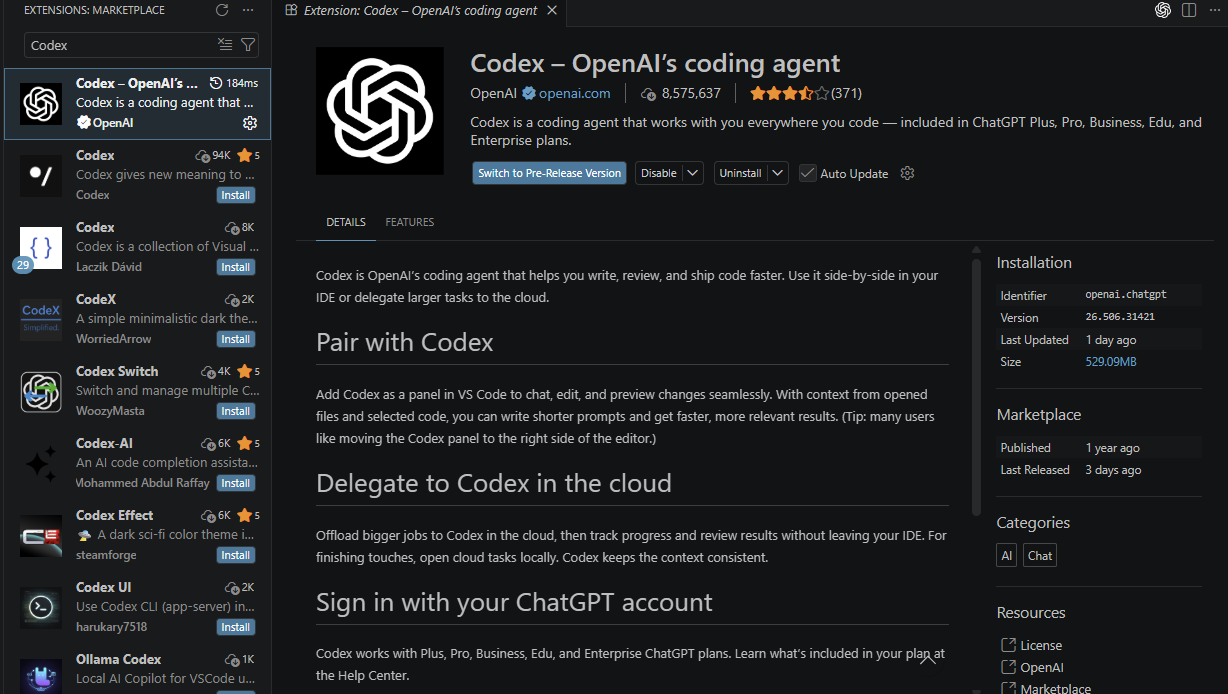Click extension settings gear beside Auto Update
The height and width of the screenshot is (694, 1228).
coord(907,173)
